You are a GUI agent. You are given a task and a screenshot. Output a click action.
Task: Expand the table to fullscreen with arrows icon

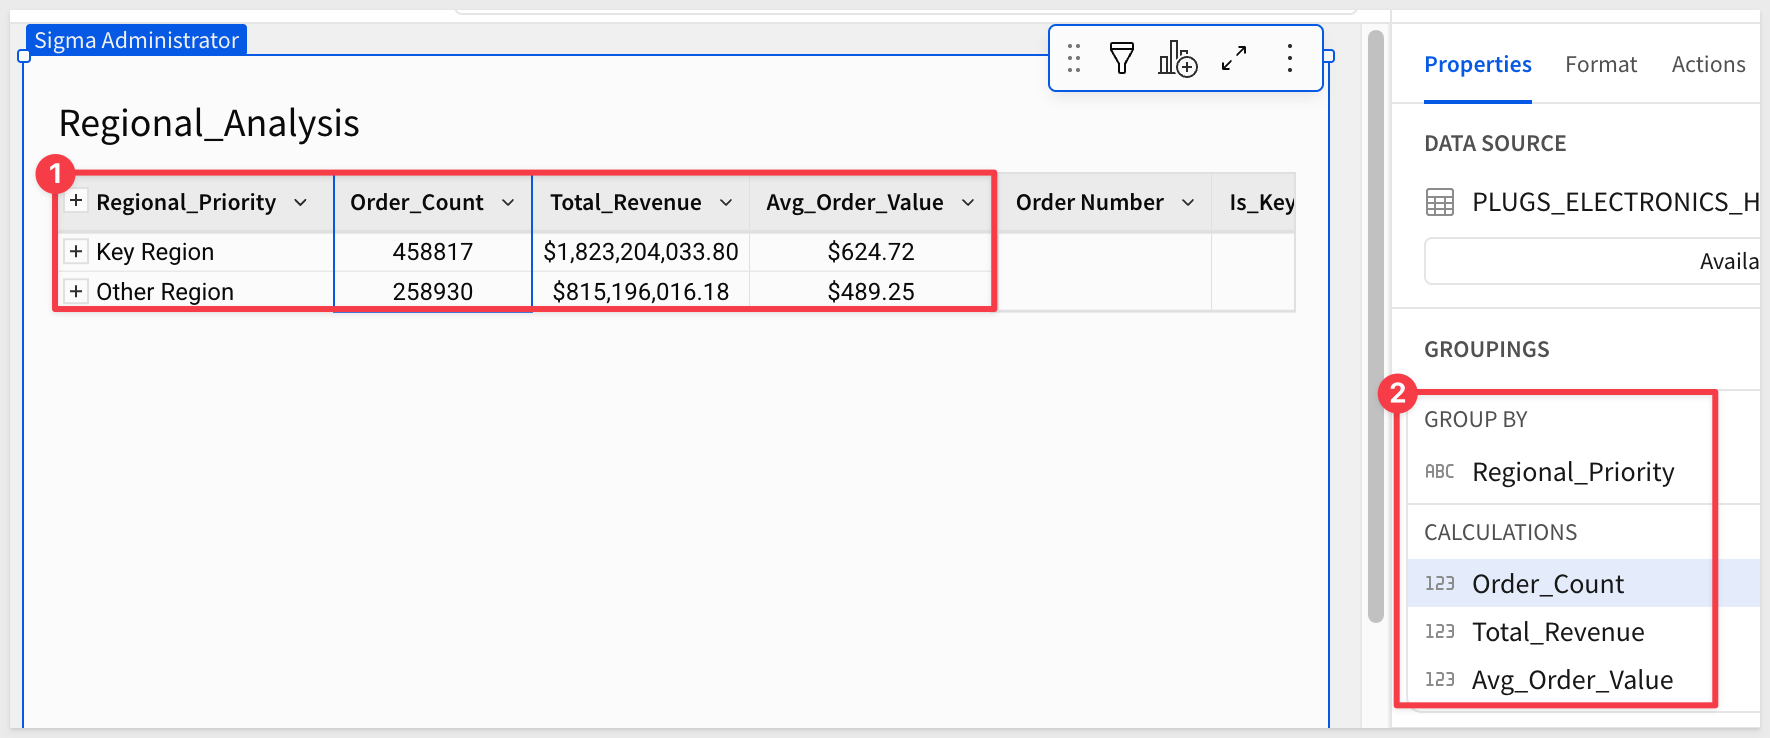[x=1234, y=59]
